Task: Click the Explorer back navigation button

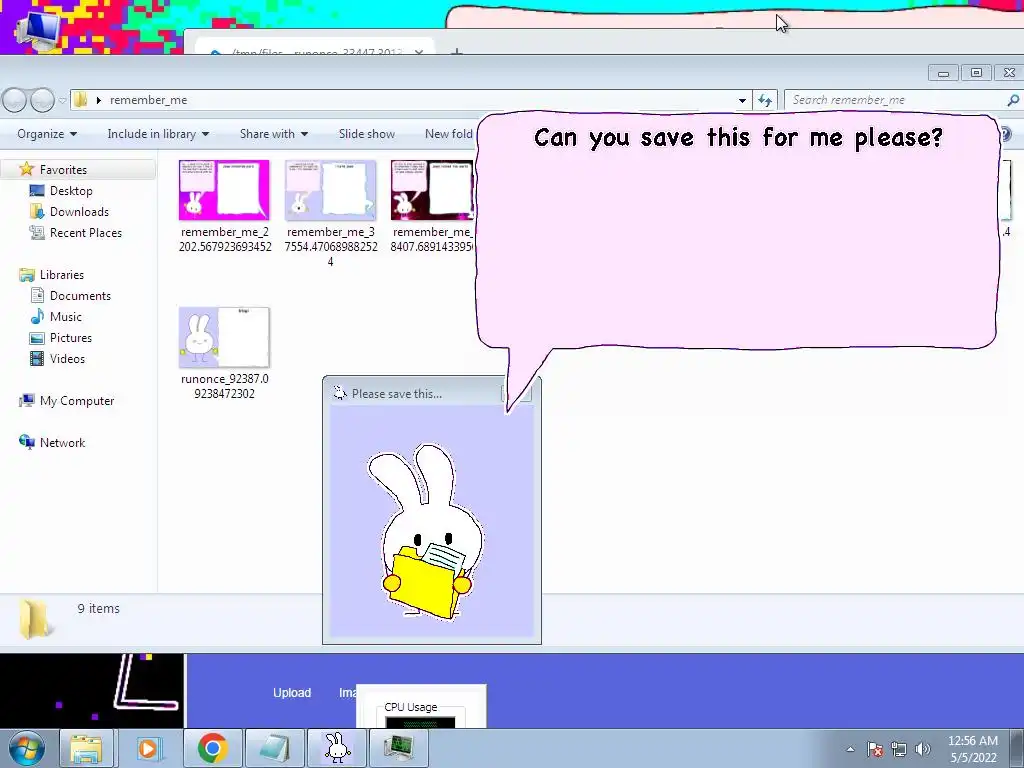Action: [14, 100]
